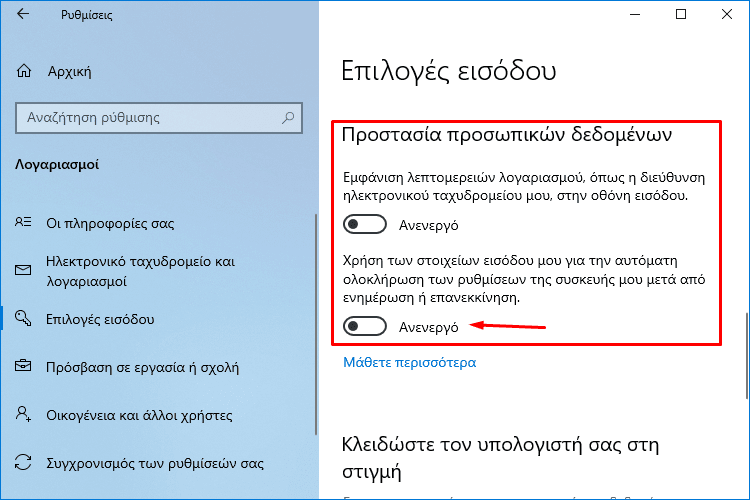Click the magnifier icon in search box
The height and width of the screenshot is (500, 750).
point(288,117)
